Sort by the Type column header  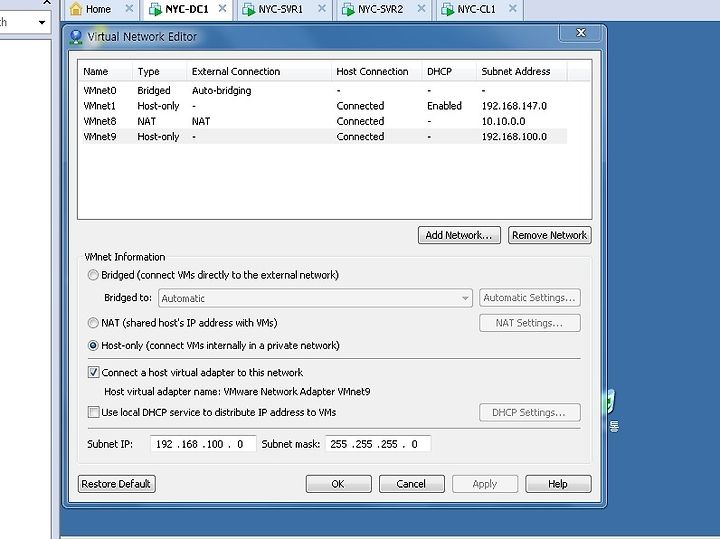(159, 72)
